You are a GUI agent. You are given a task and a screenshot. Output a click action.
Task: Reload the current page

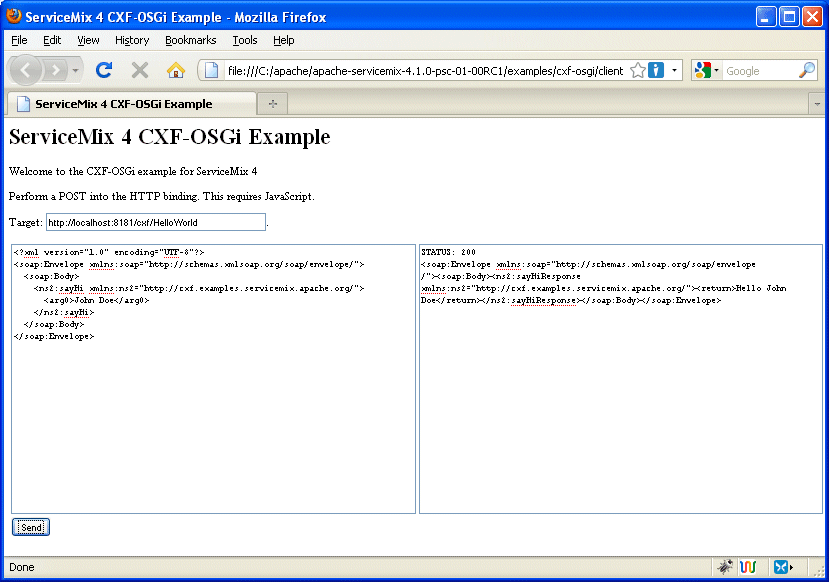tap(104, 70)
